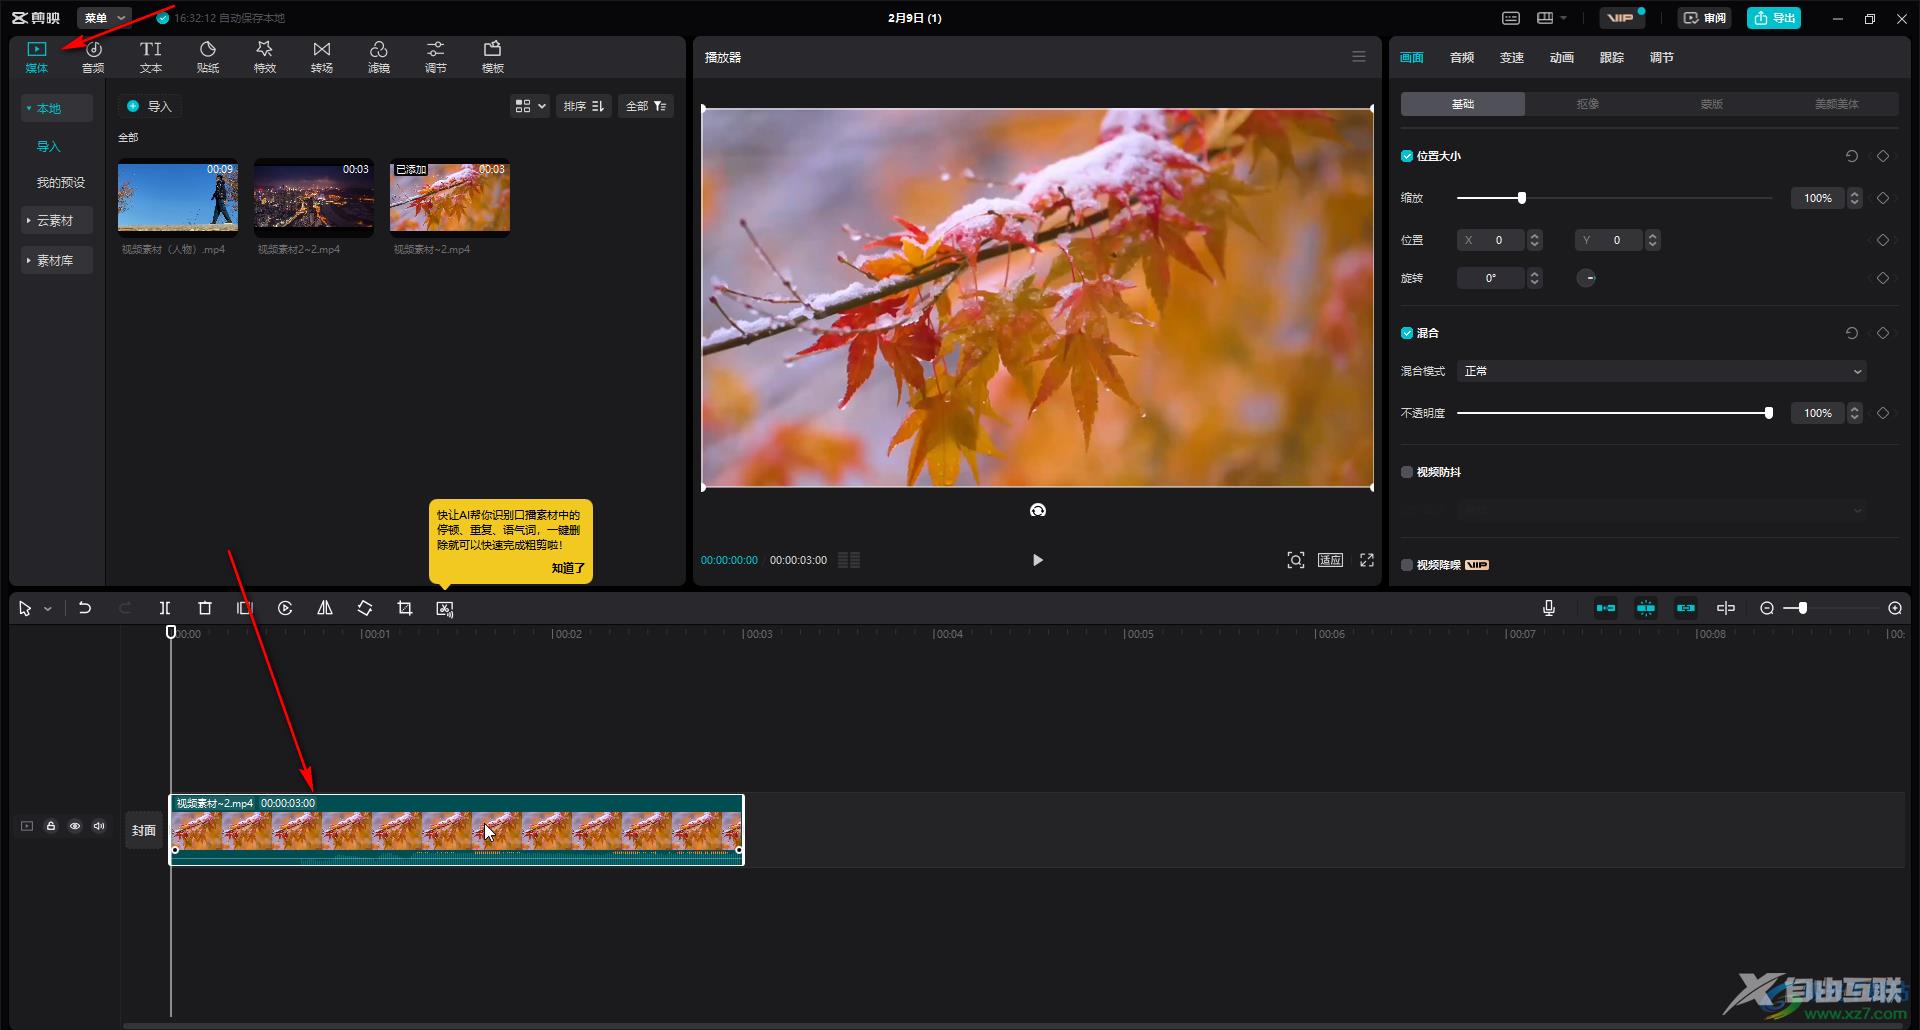Open the 菜单 dropdown in title bar
This screenshot has width=1920, height=1030.
[x=104, y=18]
